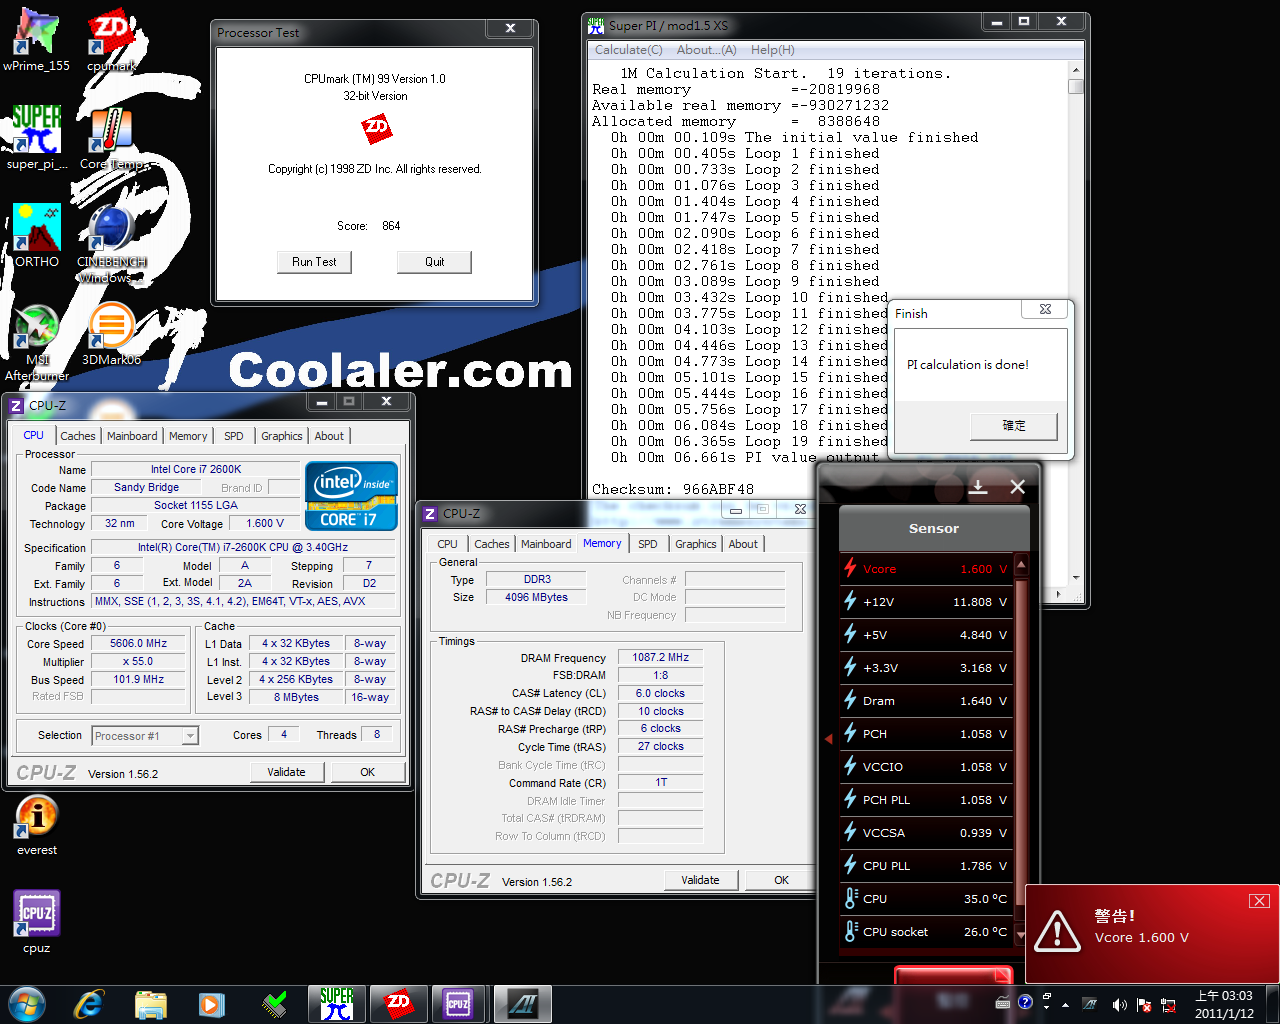The image size is (1280, 1024).
Task: Click Quit in Processor Test window
Action: pos(434,262)
